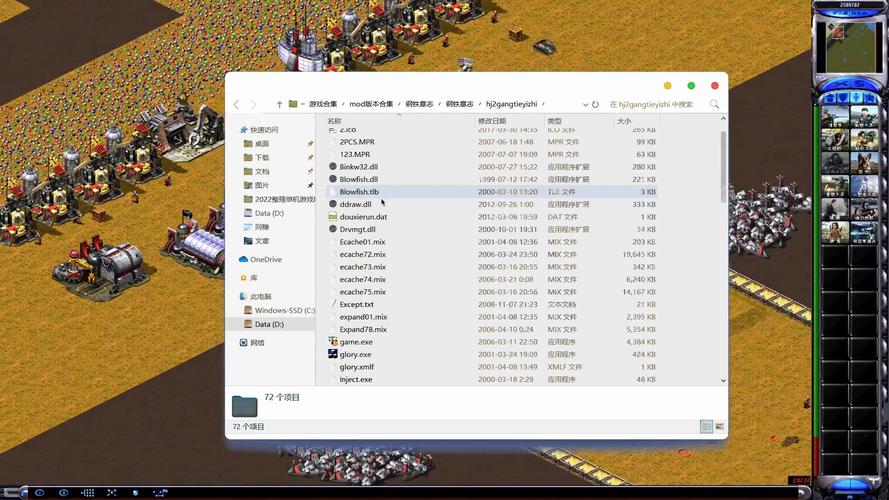Screen dimensions: 889x500
Task: Click the radar minimap in game sidebar
Action: click(848, 47)
